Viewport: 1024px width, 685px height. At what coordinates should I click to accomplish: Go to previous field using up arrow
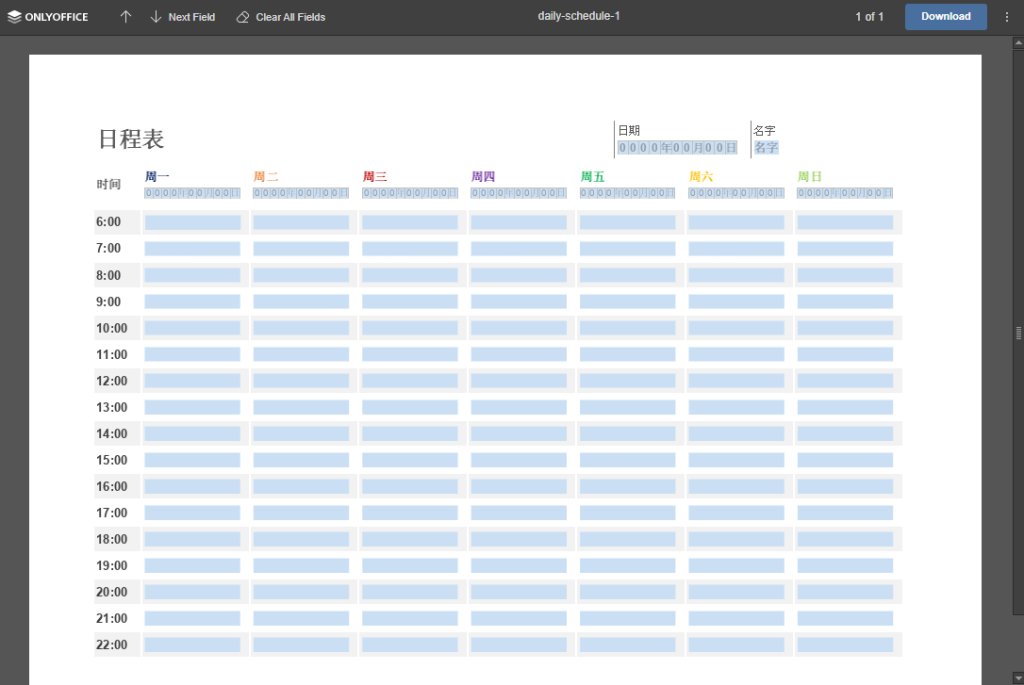pyautogui.click(x=125, y=17)
